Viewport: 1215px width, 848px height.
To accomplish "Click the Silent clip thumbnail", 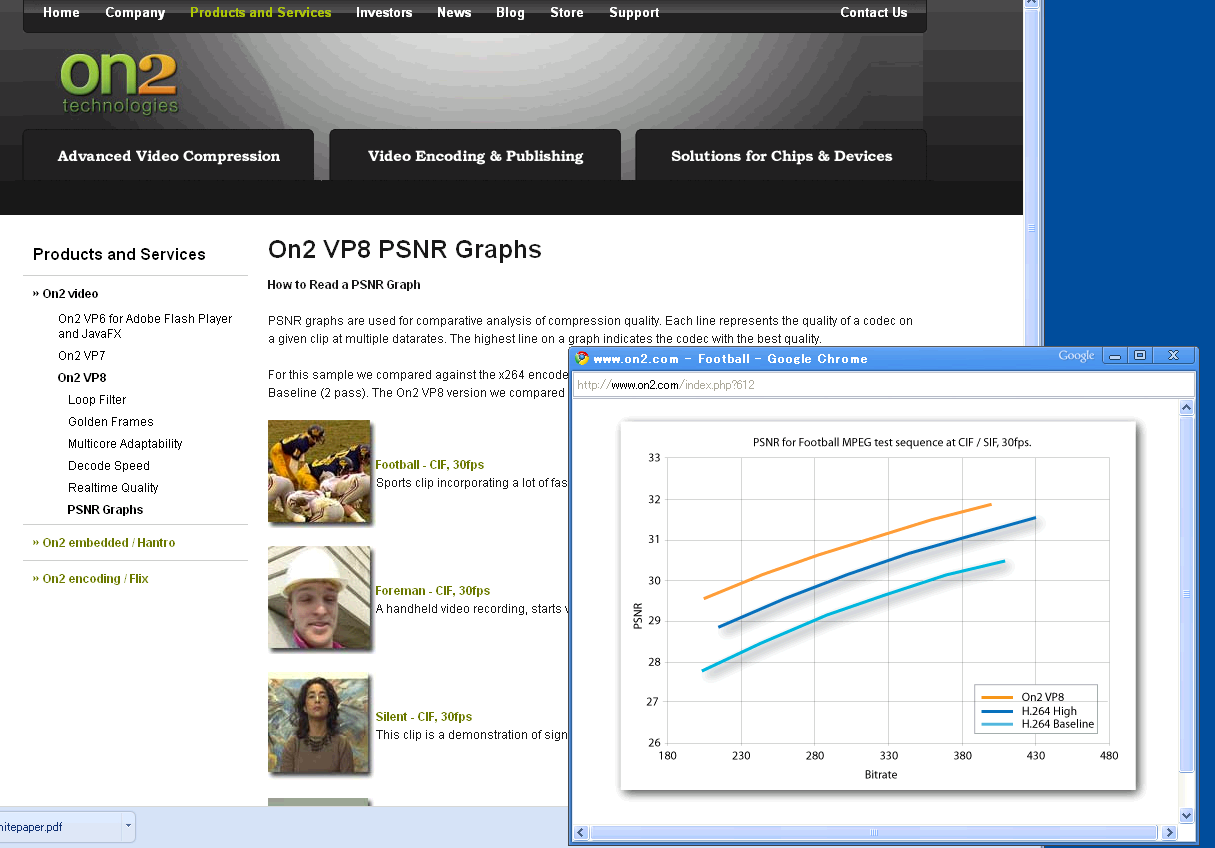I will [319, 723].
